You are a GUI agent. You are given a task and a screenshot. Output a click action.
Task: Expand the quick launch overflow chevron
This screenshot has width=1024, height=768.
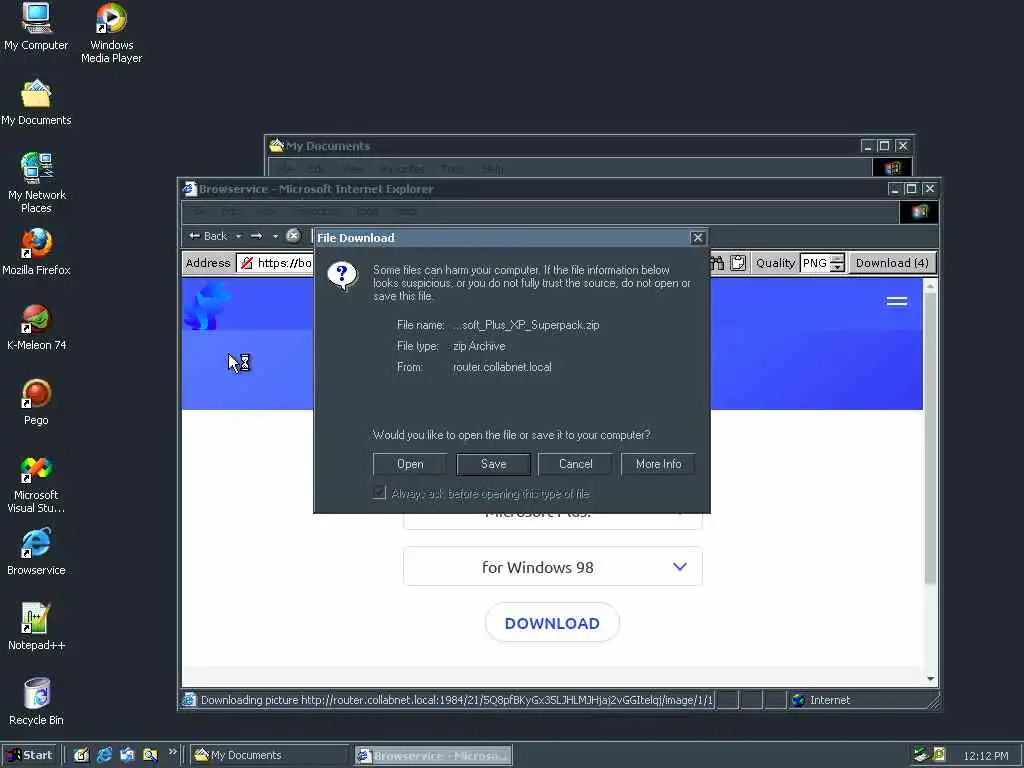click(172, 752)
